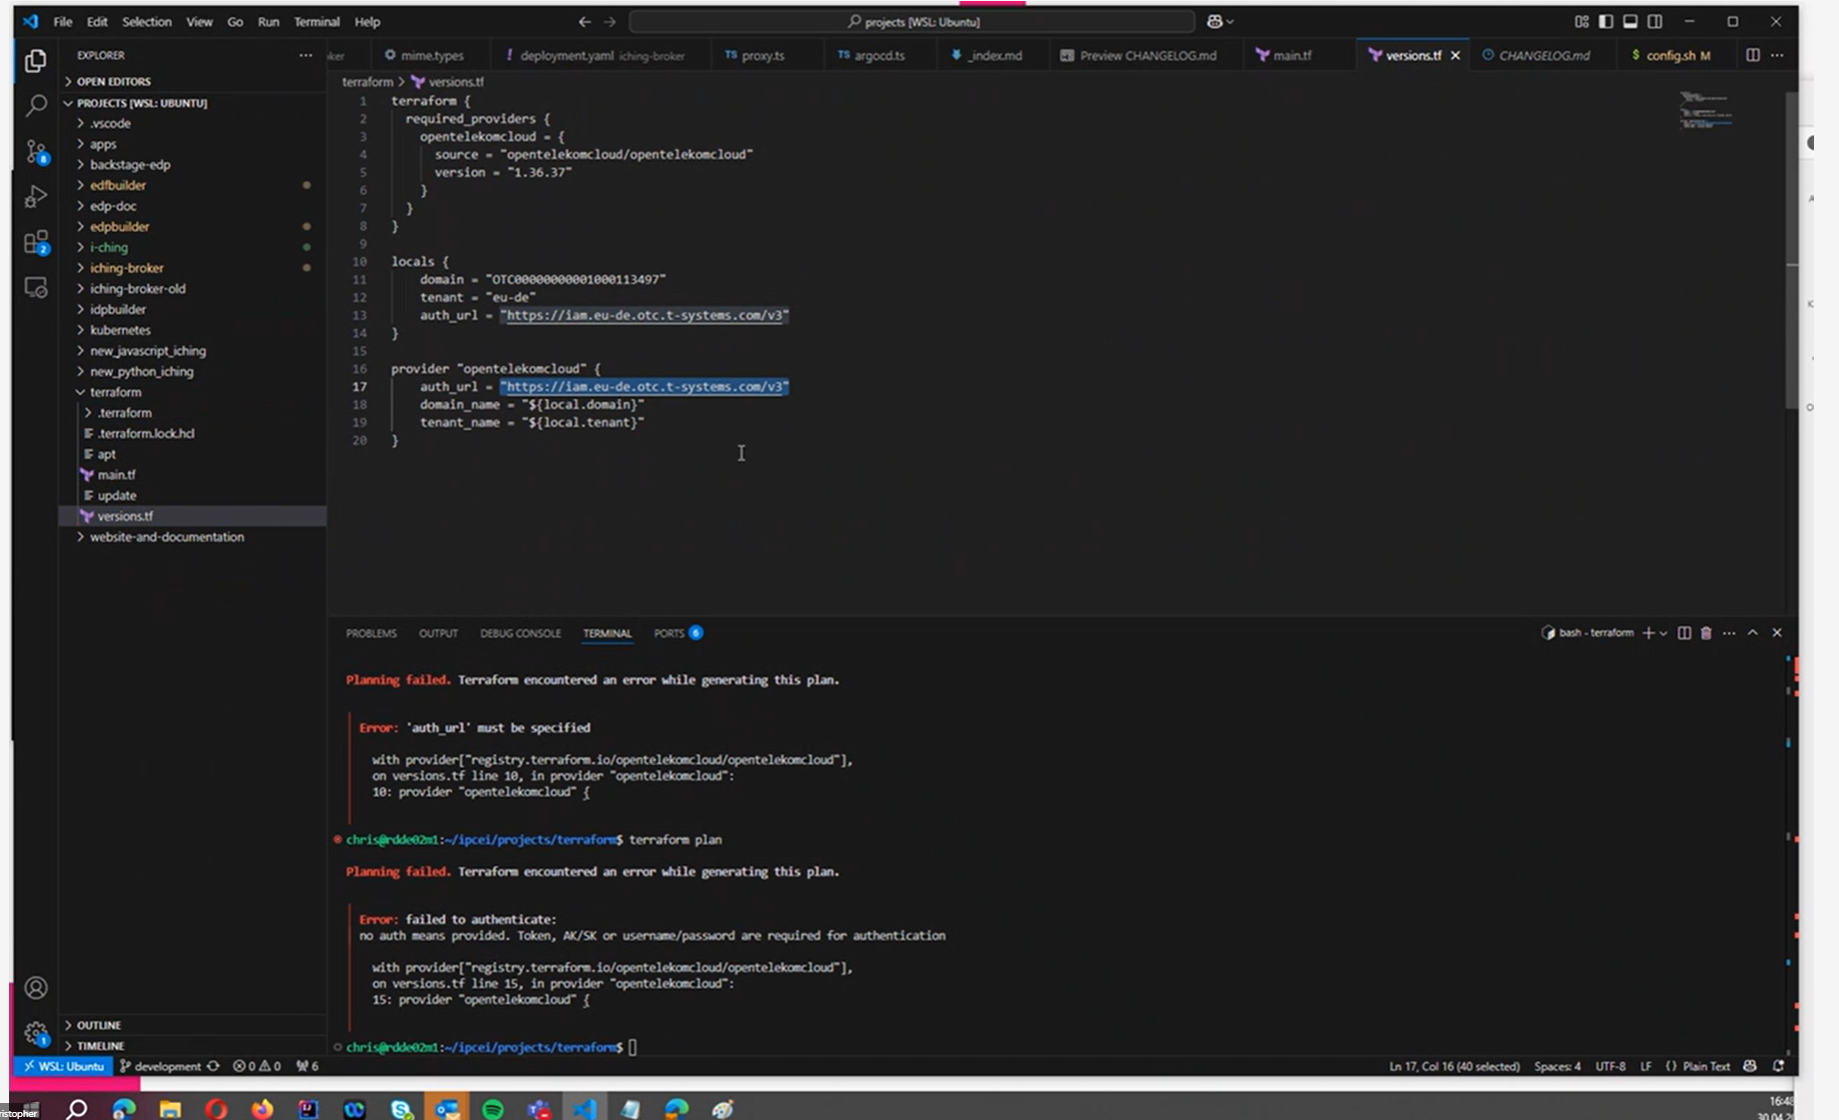
Task: Click errors and warnings count in status bar
Action: [257, 1066]
